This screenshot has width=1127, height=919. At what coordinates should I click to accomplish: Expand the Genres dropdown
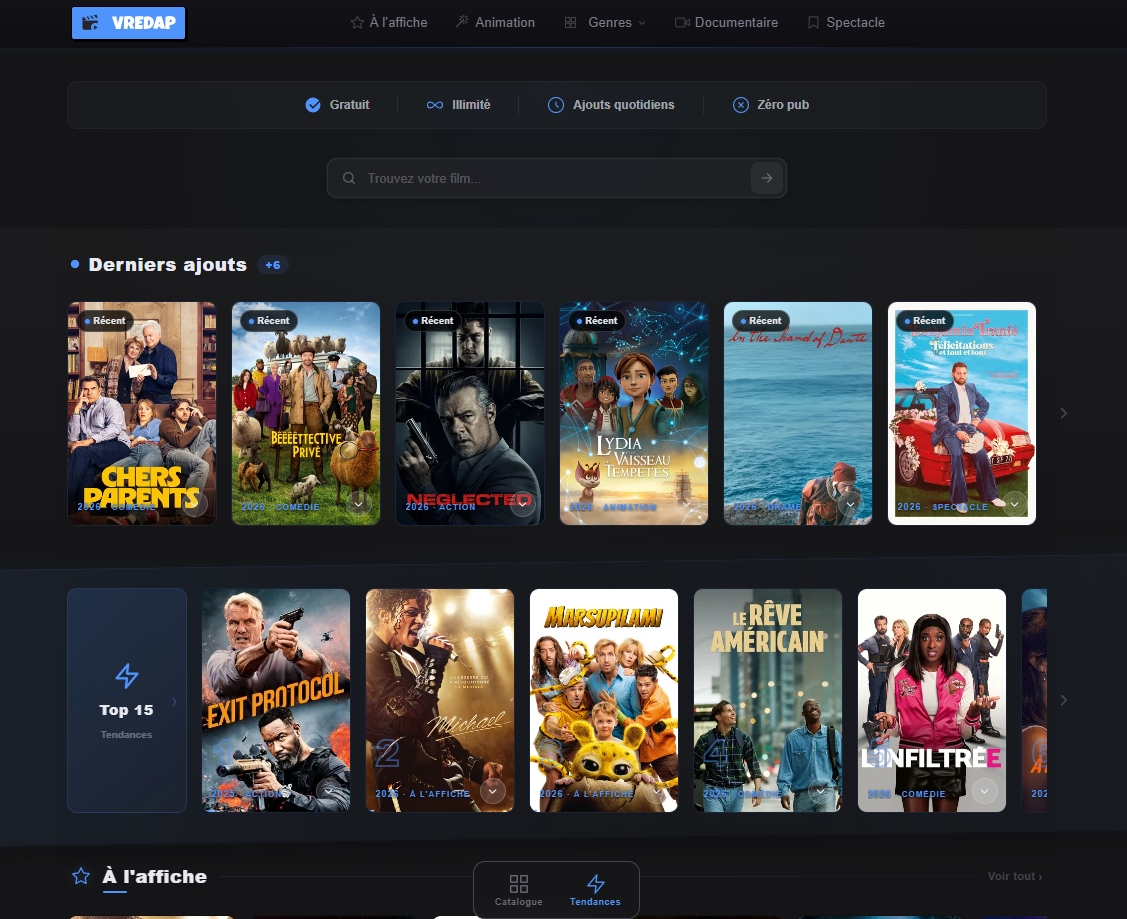(605, 22)
